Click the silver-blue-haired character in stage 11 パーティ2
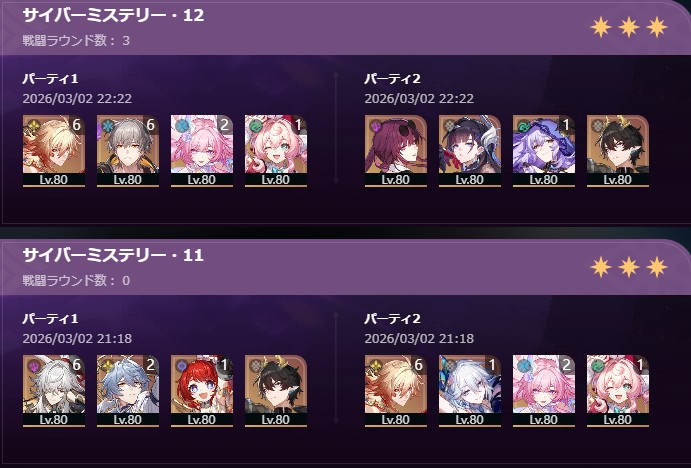 [x=470, y=391]
